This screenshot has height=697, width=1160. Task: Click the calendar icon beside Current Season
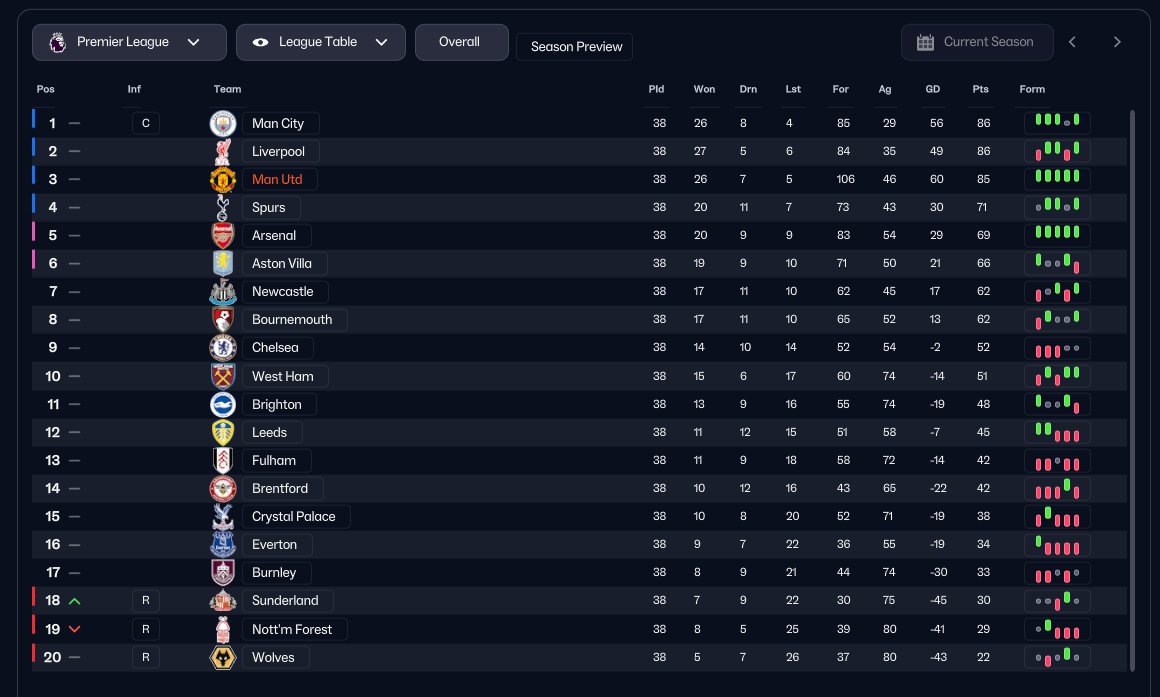925,42
